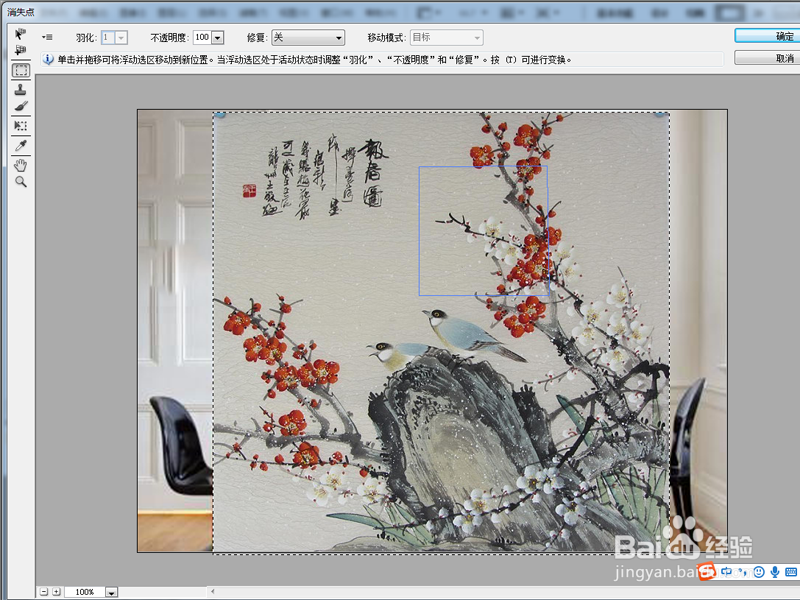Viewport: 800px width, 600px height.
Task: Select the Brush tool
Action: pyautogui.click(x=21, y=106)
